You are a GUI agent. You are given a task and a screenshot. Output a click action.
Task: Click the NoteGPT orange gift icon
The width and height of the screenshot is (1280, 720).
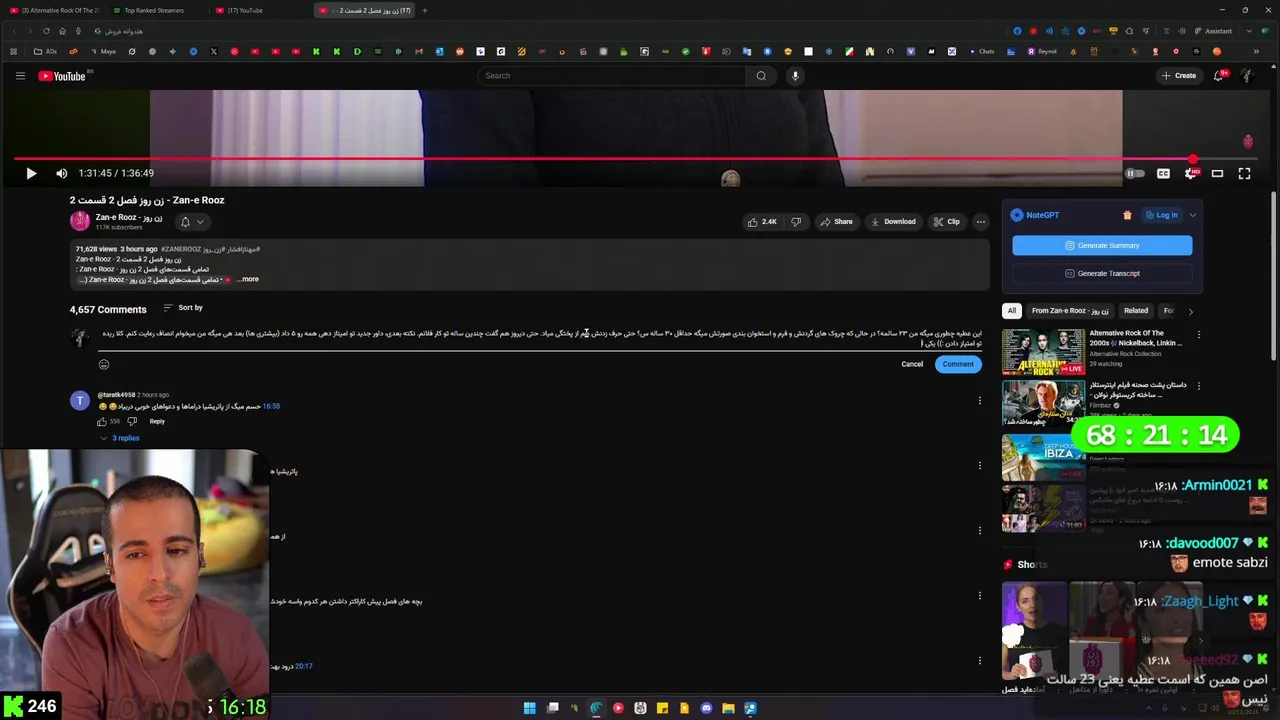(x=1127, y=215)
